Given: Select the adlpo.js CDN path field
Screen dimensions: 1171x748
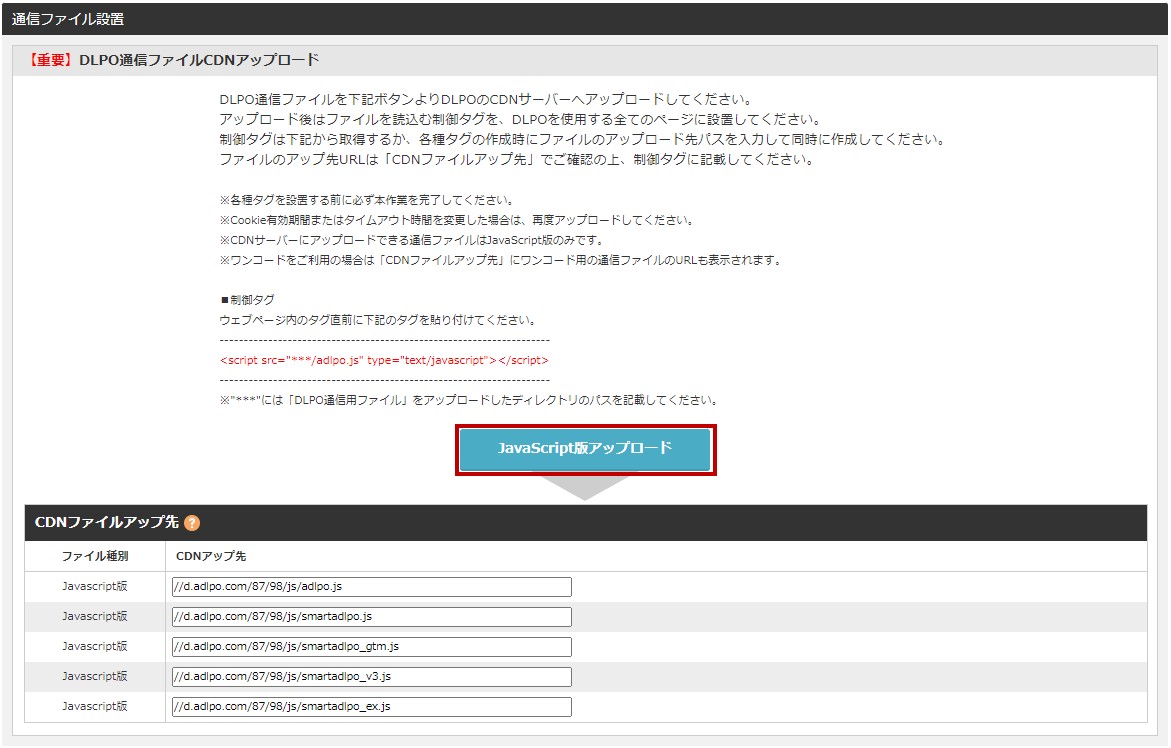Looking at the screenshot, I should point(371,587).
